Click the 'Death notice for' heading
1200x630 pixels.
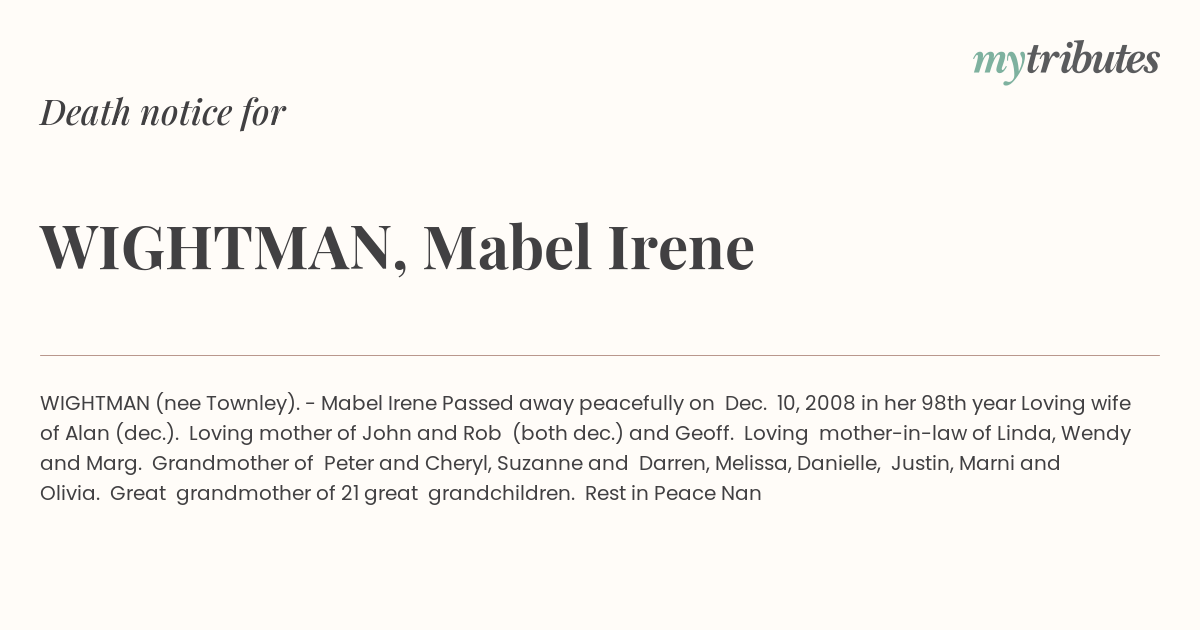tap(163, 113)
